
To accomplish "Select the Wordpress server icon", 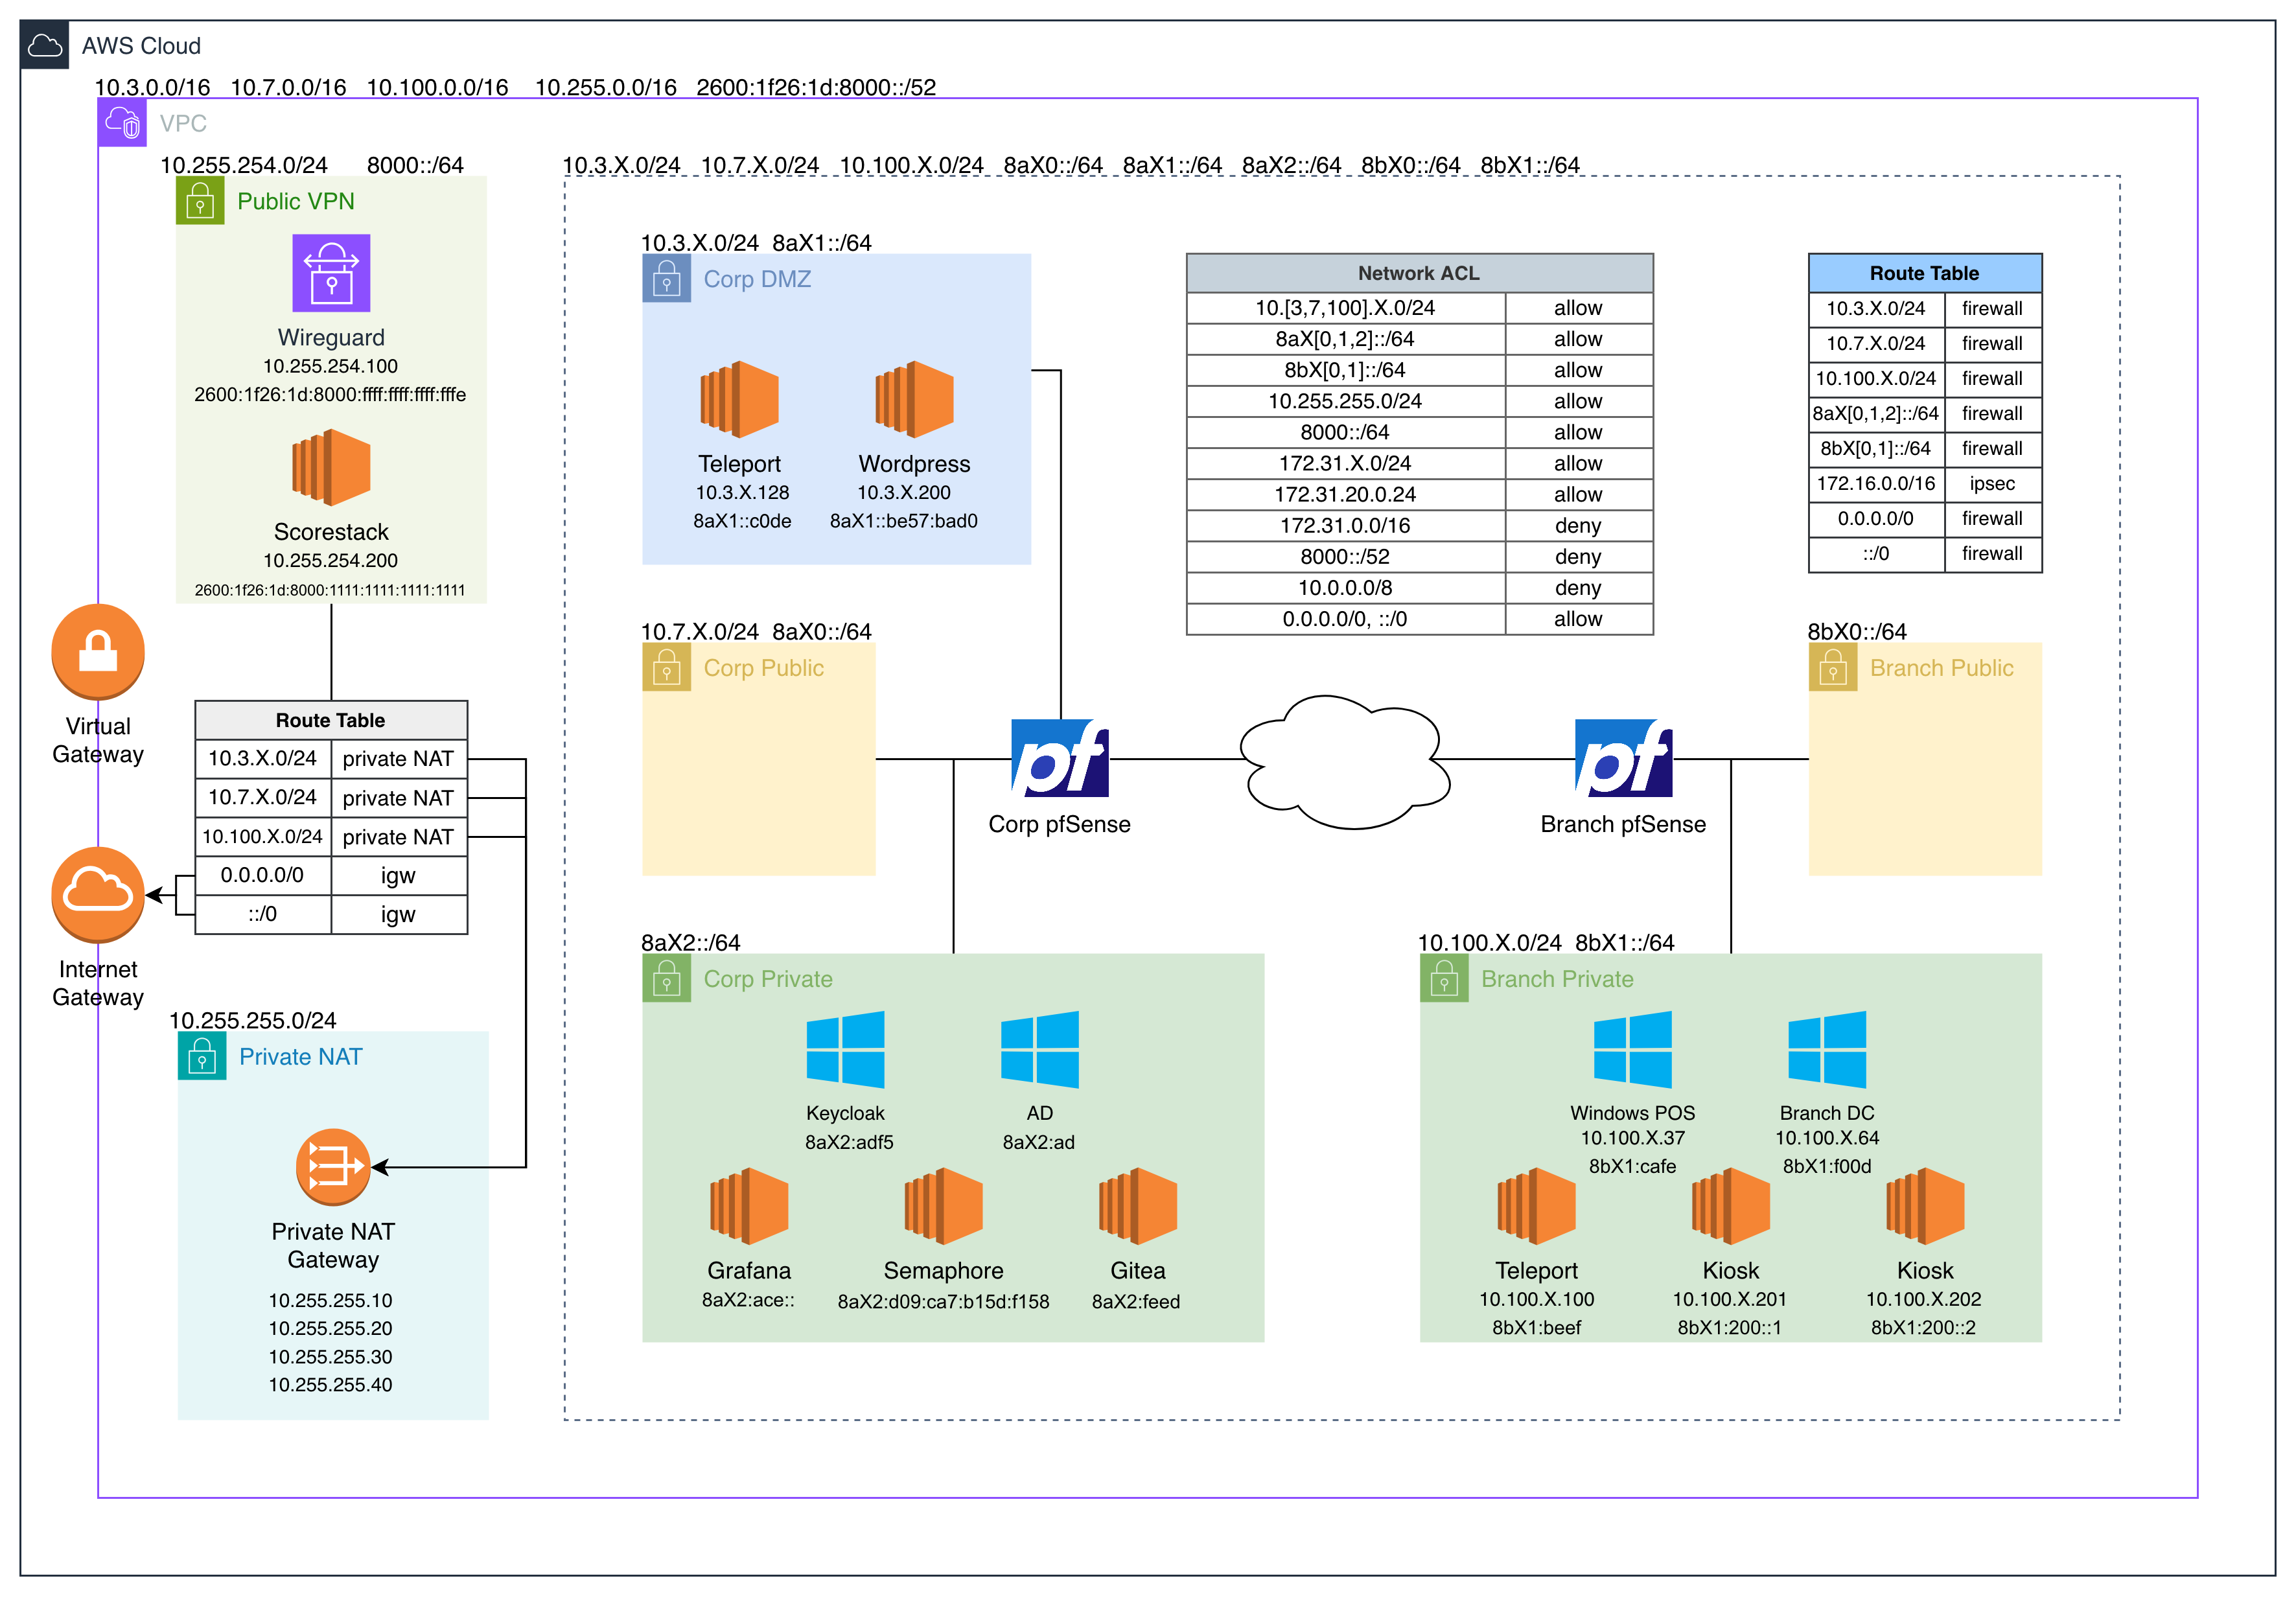I will click(914, 399).
